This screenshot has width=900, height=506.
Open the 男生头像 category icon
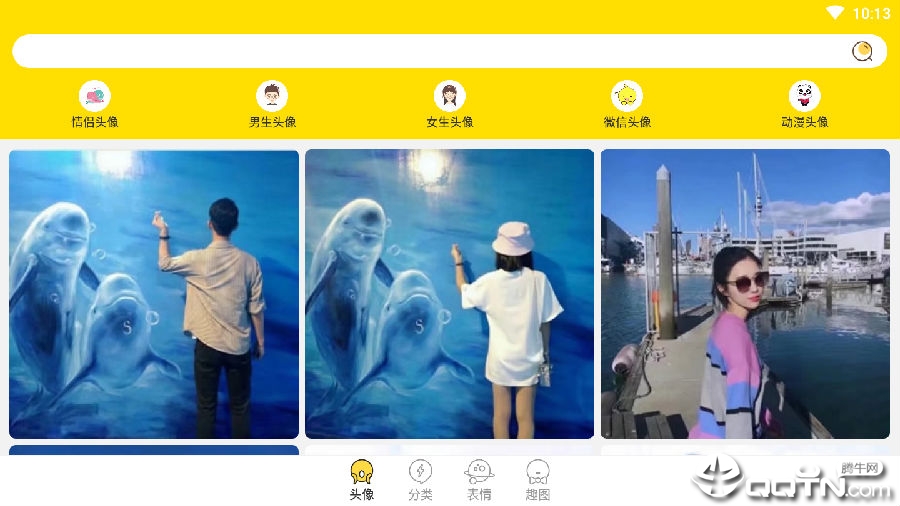[x=272, y=96]
